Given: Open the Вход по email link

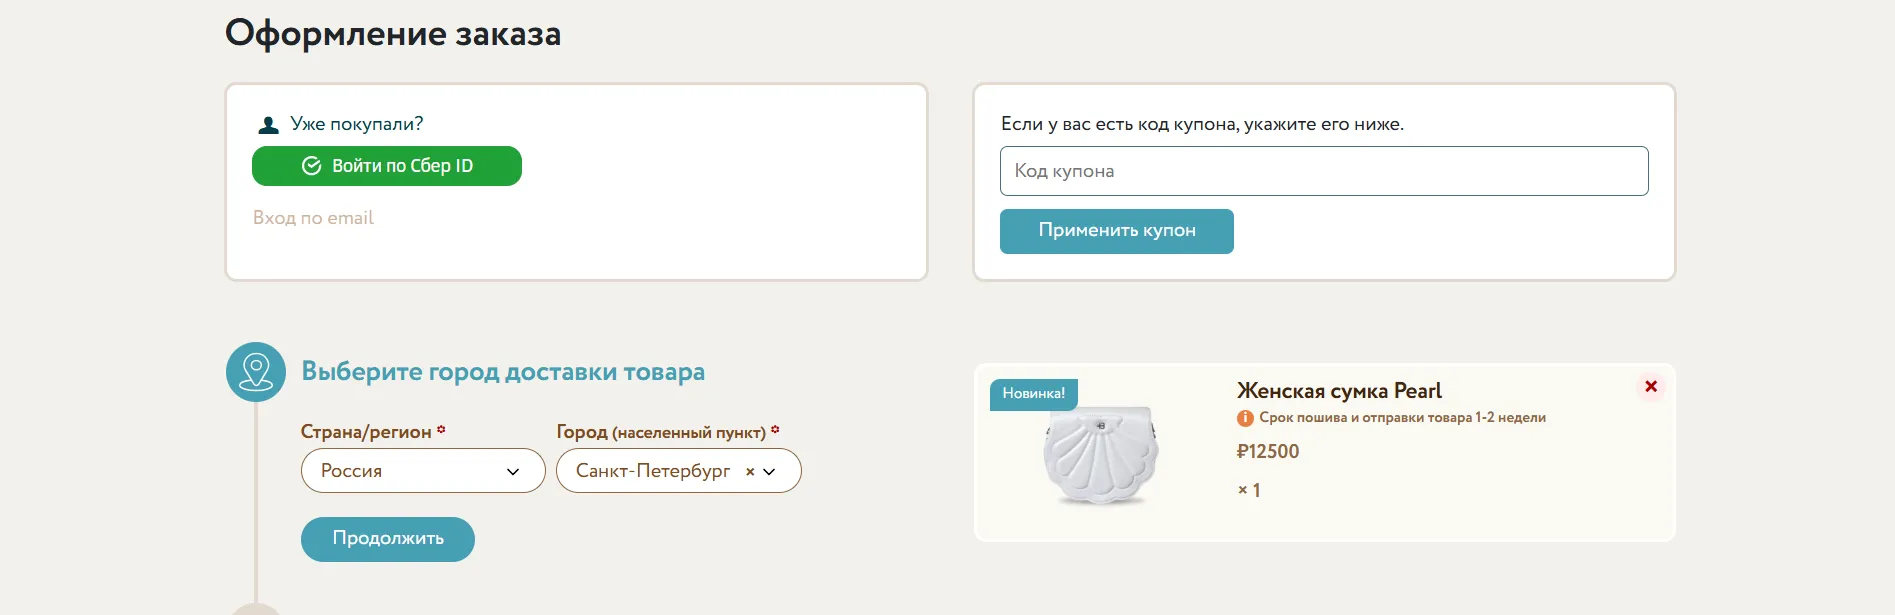Looking at the screenshot, I should click(313, 218).
